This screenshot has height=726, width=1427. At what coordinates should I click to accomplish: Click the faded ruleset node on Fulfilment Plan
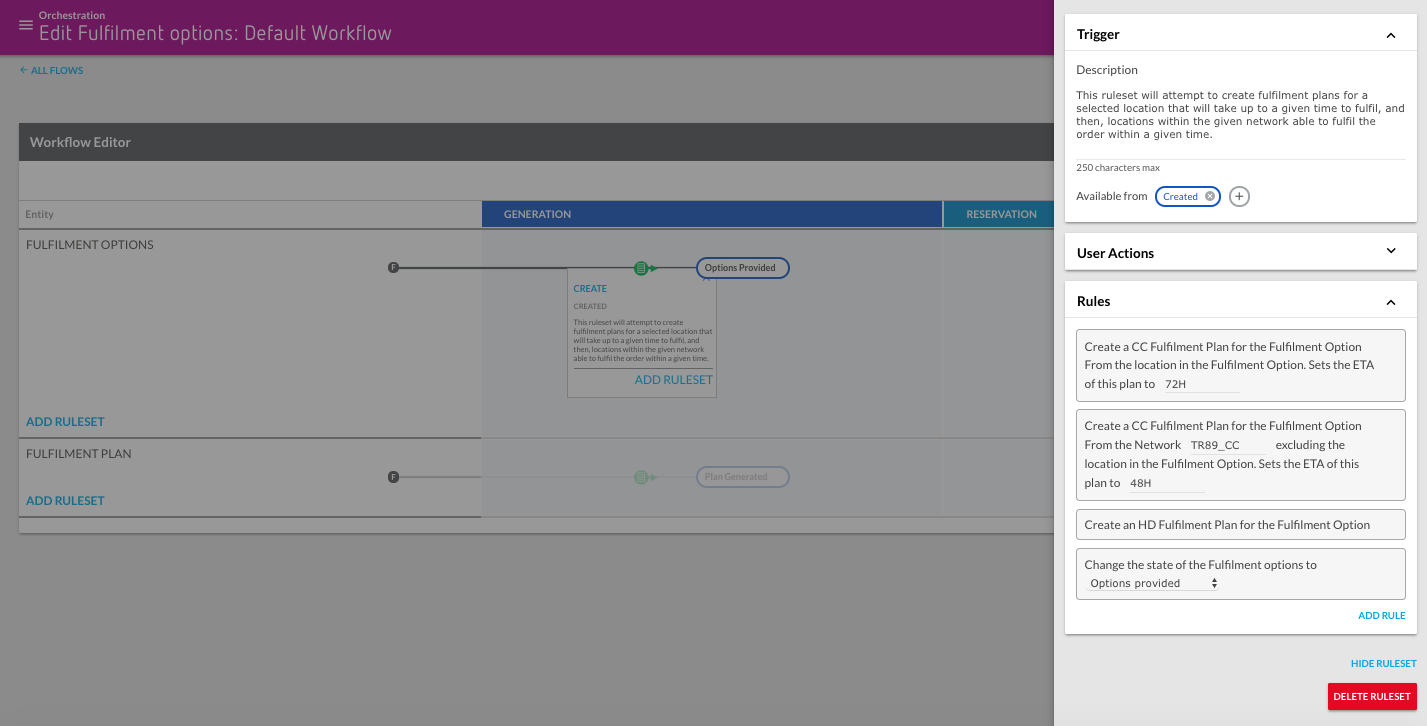click(641, 478)
